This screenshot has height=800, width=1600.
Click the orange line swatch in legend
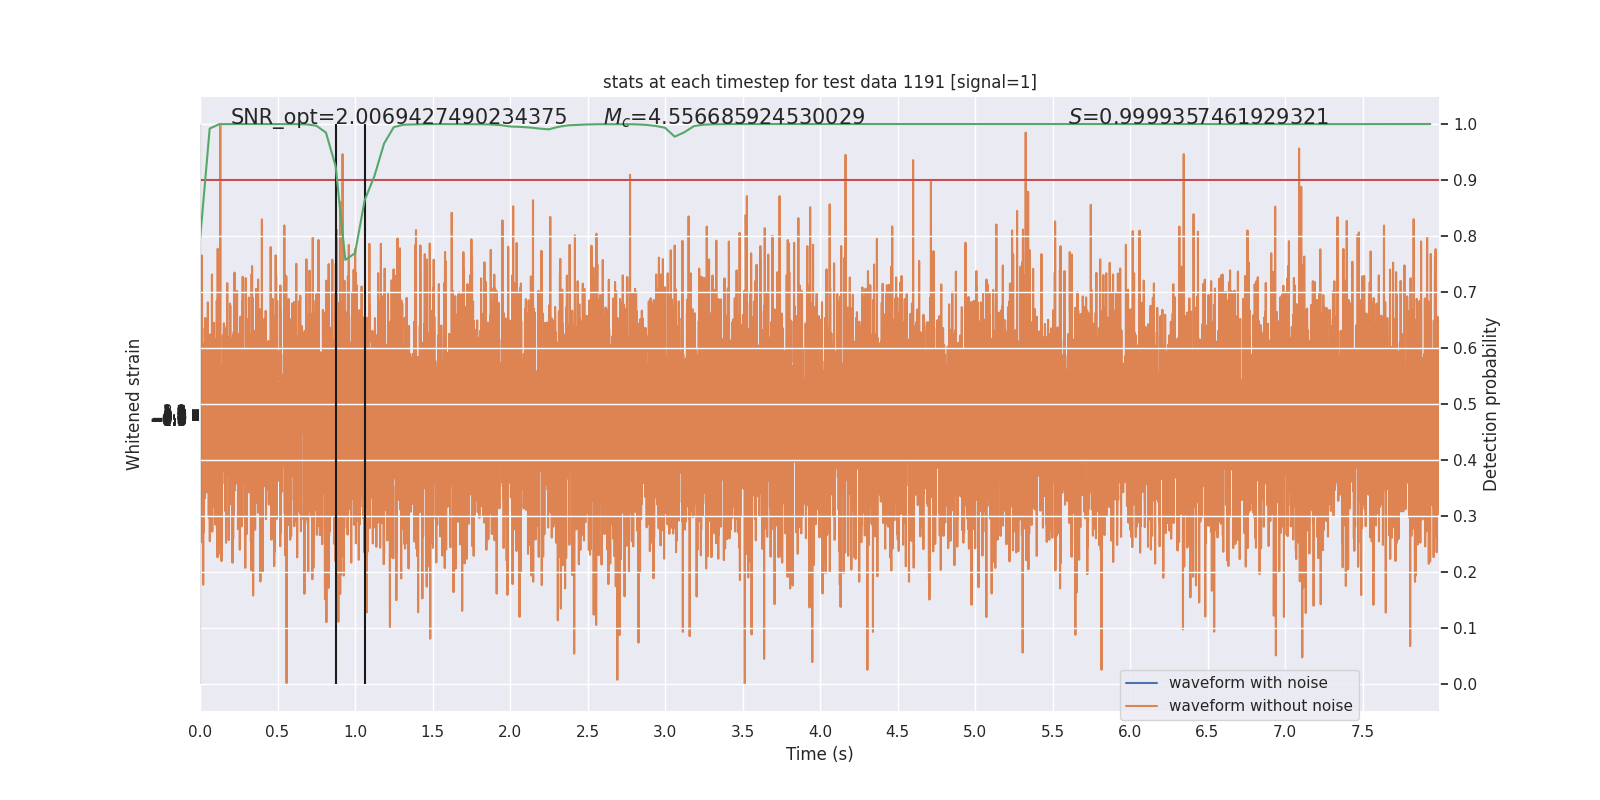coord(1141,706)
